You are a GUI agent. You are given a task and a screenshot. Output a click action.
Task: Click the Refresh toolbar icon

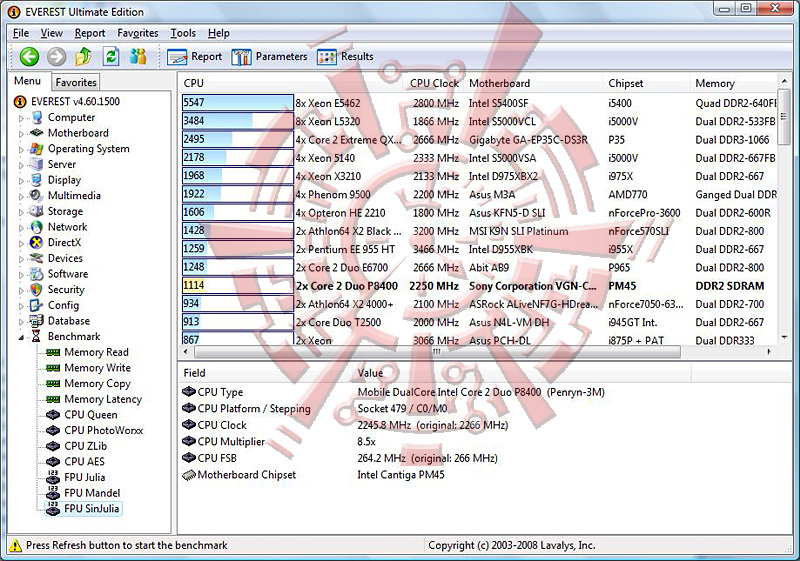click(x=111, y=57)
